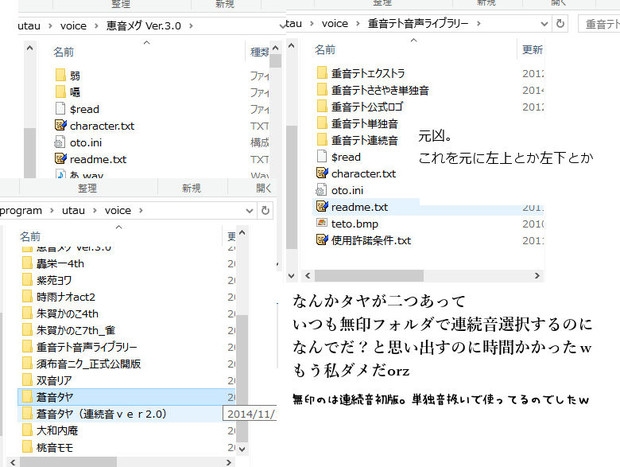
Task: Select the 朱賀かのこ7th_雀 folder icon
Action: pyautogui.click(x=27, y=330)
